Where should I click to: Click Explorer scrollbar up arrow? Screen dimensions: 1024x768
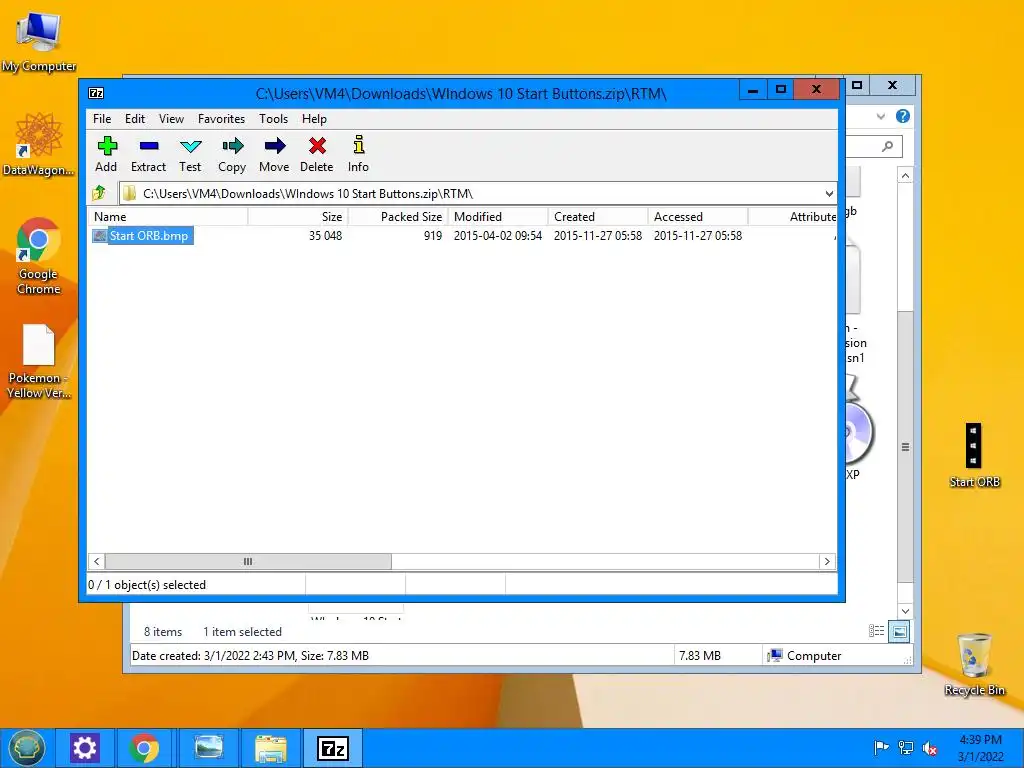(905, 175)
